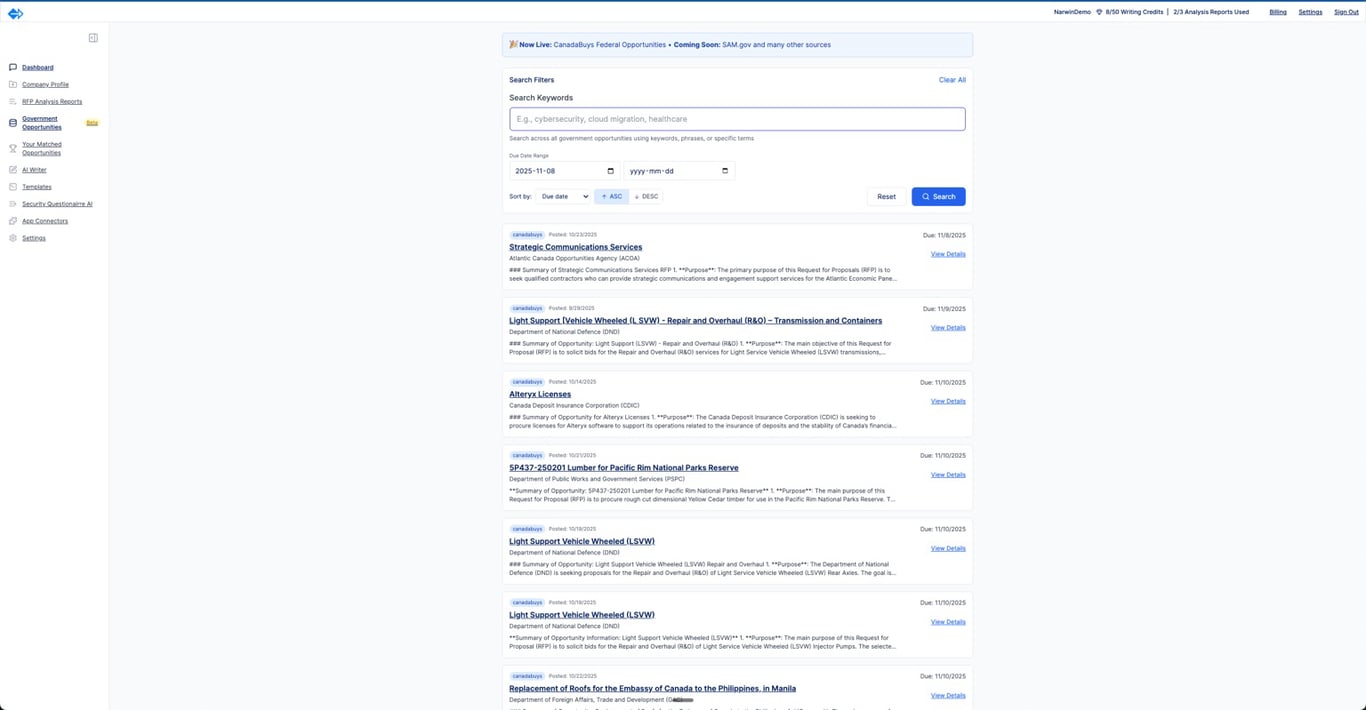Open the Sort by Due date dropdown
Image resolution: width=1366 pixels, height=710 pixels.
point(563,197)
